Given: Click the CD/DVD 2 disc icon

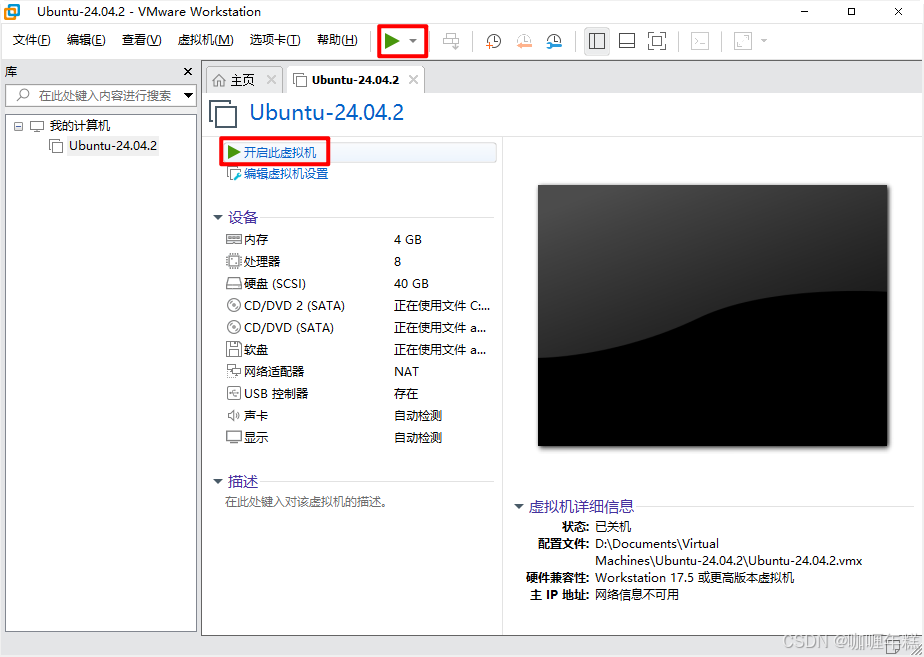Looking at the screenshot, I should (233, 305).
